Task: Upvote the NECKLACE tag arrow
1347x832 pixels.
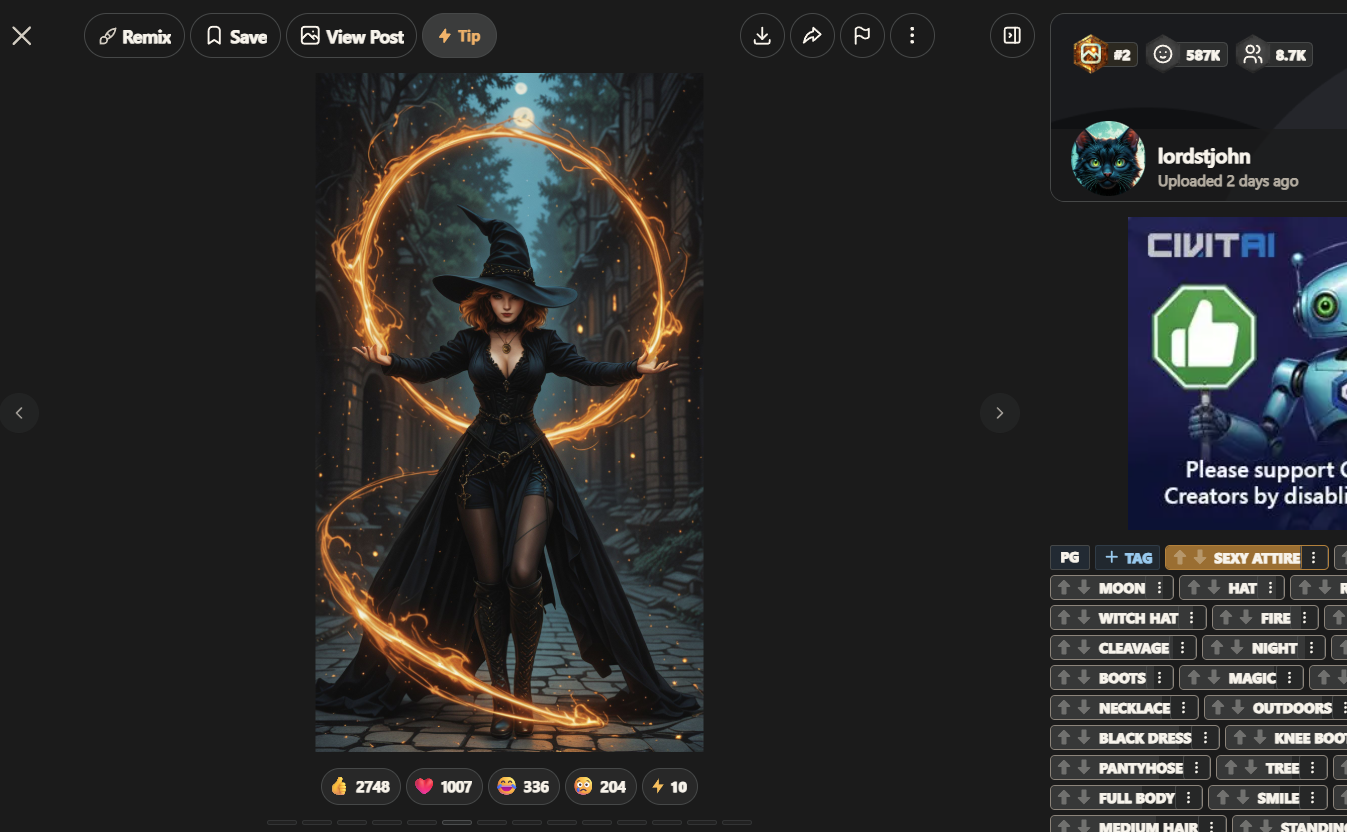Action: pyautogui.click(x=1065, y=708)
